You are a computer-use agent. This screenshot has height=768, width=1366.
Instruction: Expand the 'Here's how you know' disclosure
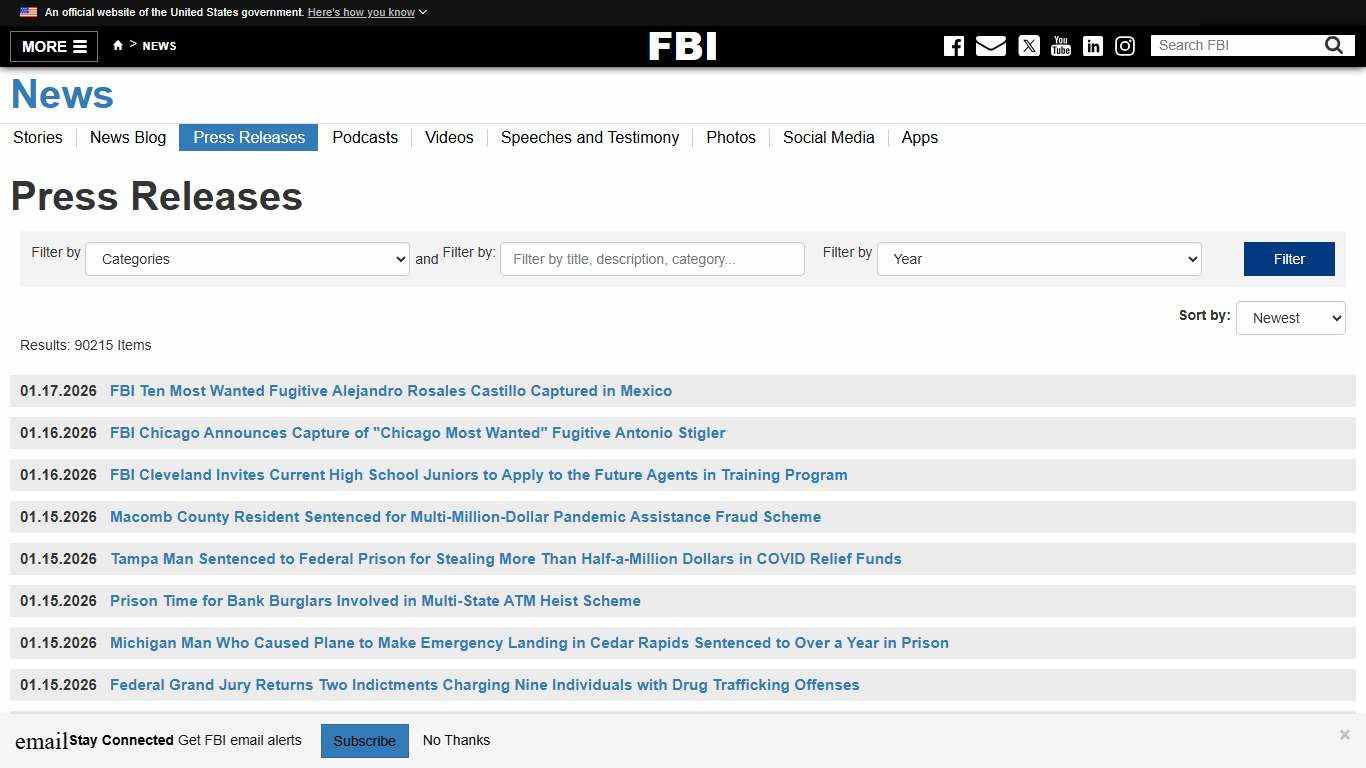366,12
